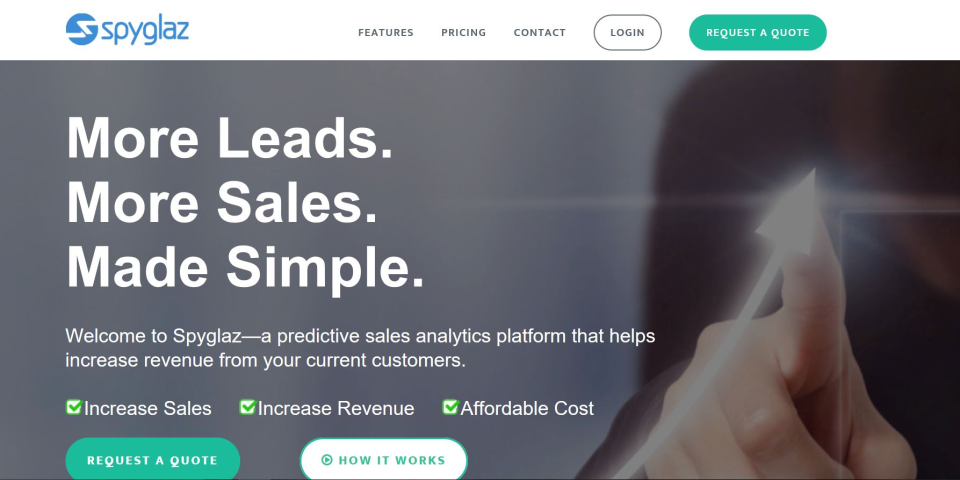
Task: Click the play icon in How It Works
Action: (x=326, y=460)
